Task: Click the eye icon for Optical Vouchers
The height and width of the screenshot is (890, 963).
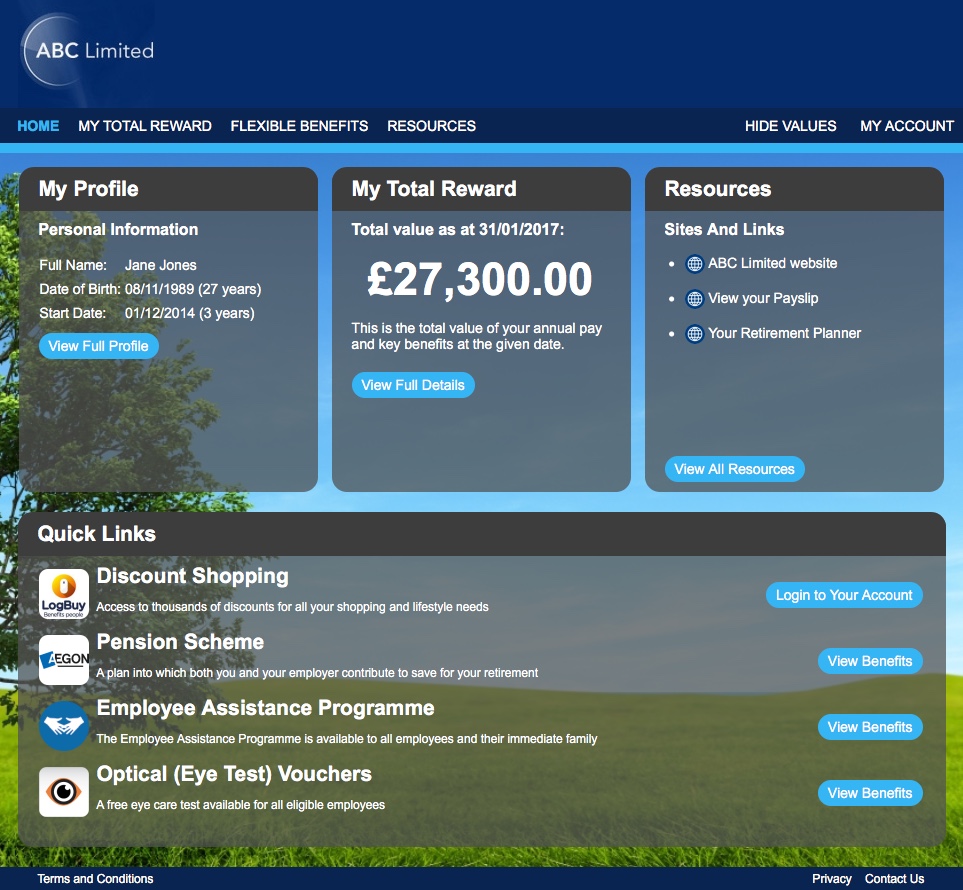Action: pyautogui.click(x=64, y=792)
